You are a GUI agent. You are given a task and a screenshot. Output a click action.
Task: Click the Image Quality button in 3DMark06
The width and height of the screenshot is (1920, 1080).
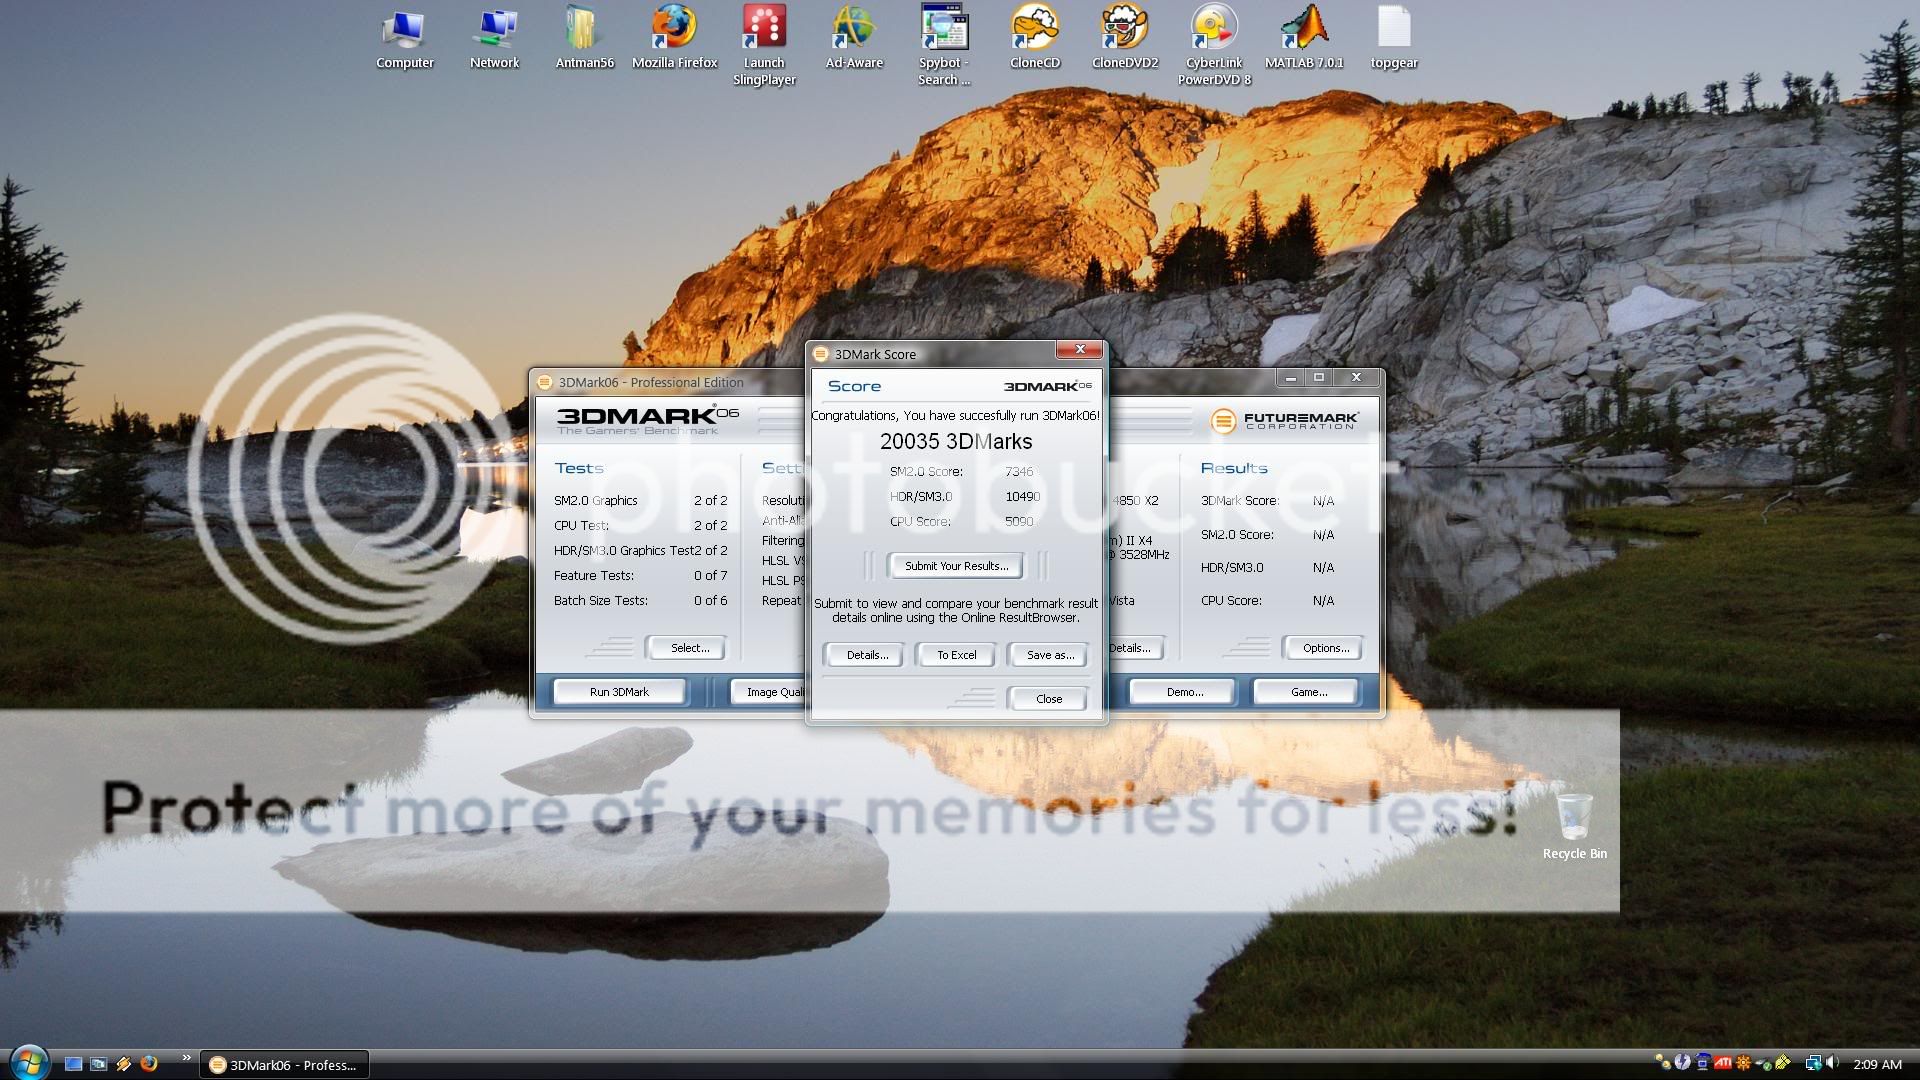(x=768, y=692)
